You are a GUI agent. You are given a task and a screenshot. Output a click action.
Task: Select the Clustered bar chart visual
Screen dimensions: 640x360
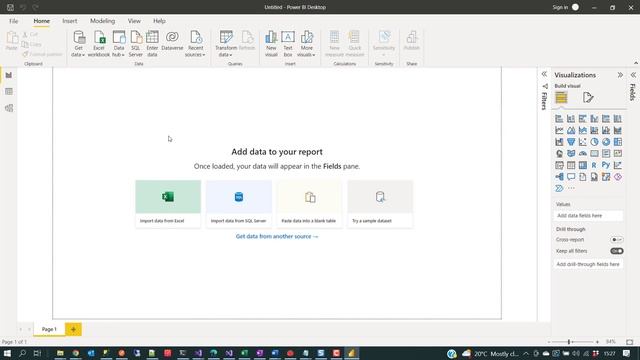582,119
